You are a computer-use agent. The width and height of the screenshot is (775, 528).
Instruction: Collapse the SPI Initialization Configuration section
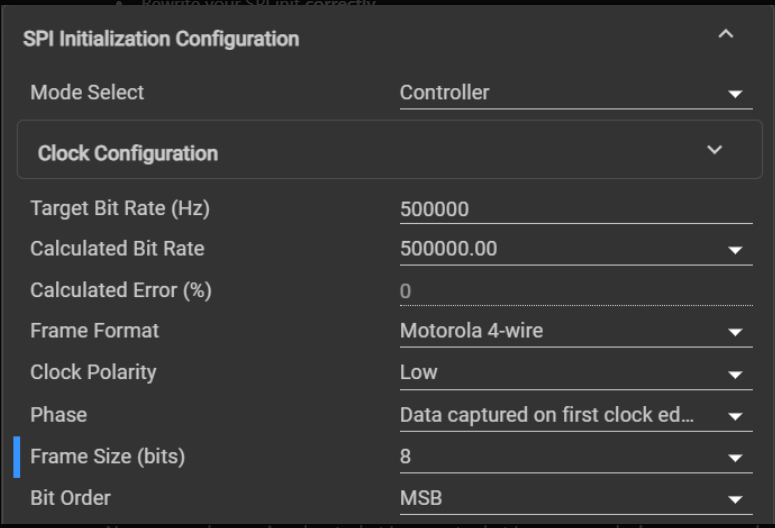pyautogui.click(x=726, y=34)
